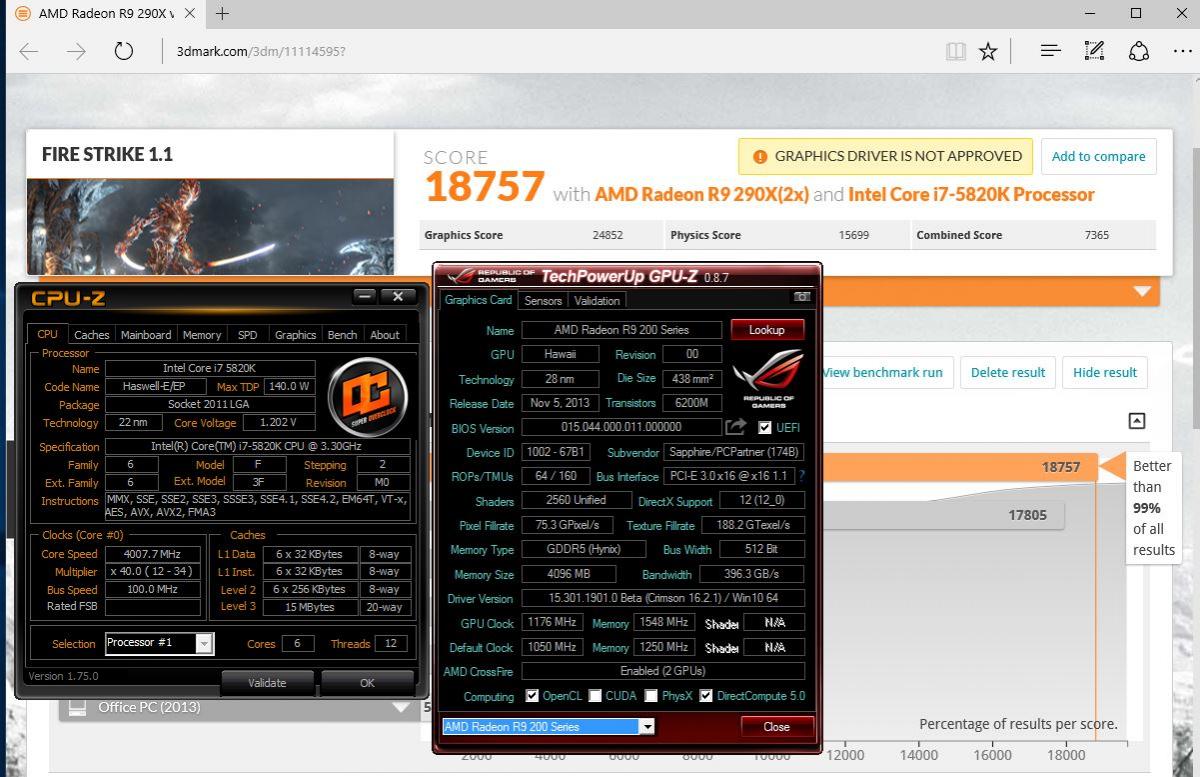Toggle the CUDA checkbox
Image resolution: width=1200 pixels, height=777 pixels.
[x=595, y=696]
